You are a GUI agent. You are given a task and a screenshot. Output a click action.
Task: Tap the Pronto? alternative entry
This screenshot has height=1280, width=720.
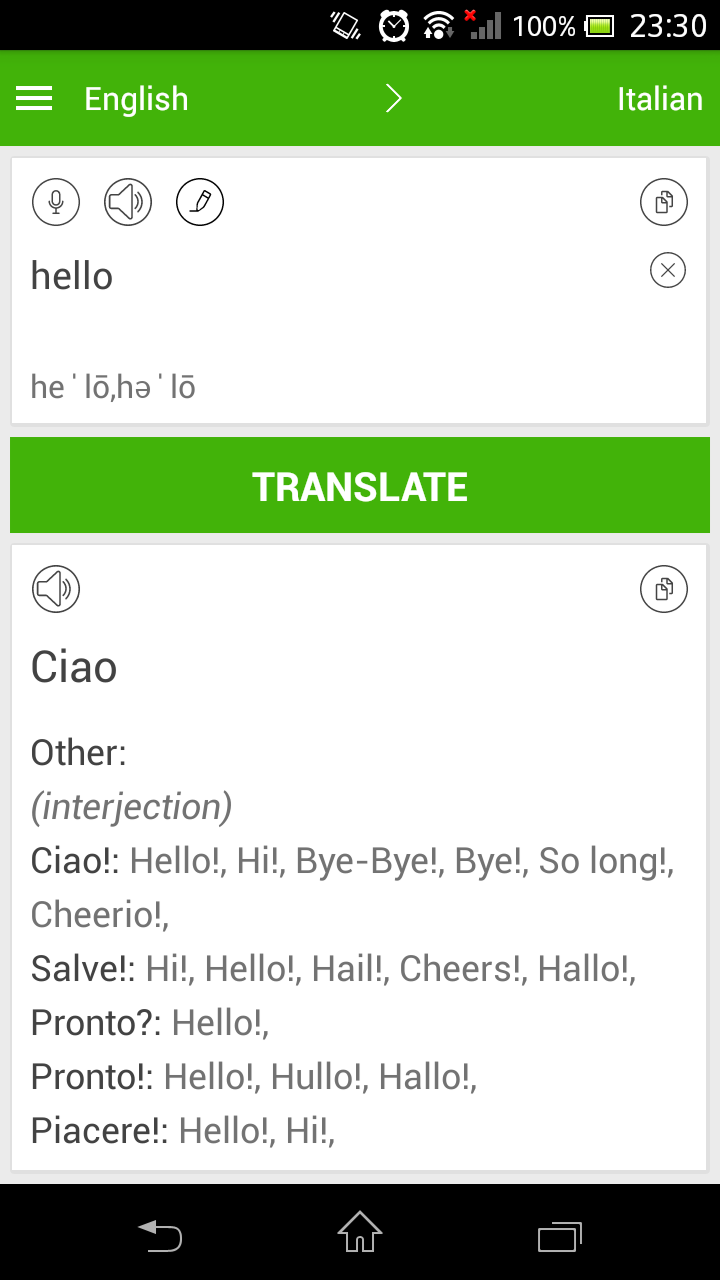point(96,1023)
